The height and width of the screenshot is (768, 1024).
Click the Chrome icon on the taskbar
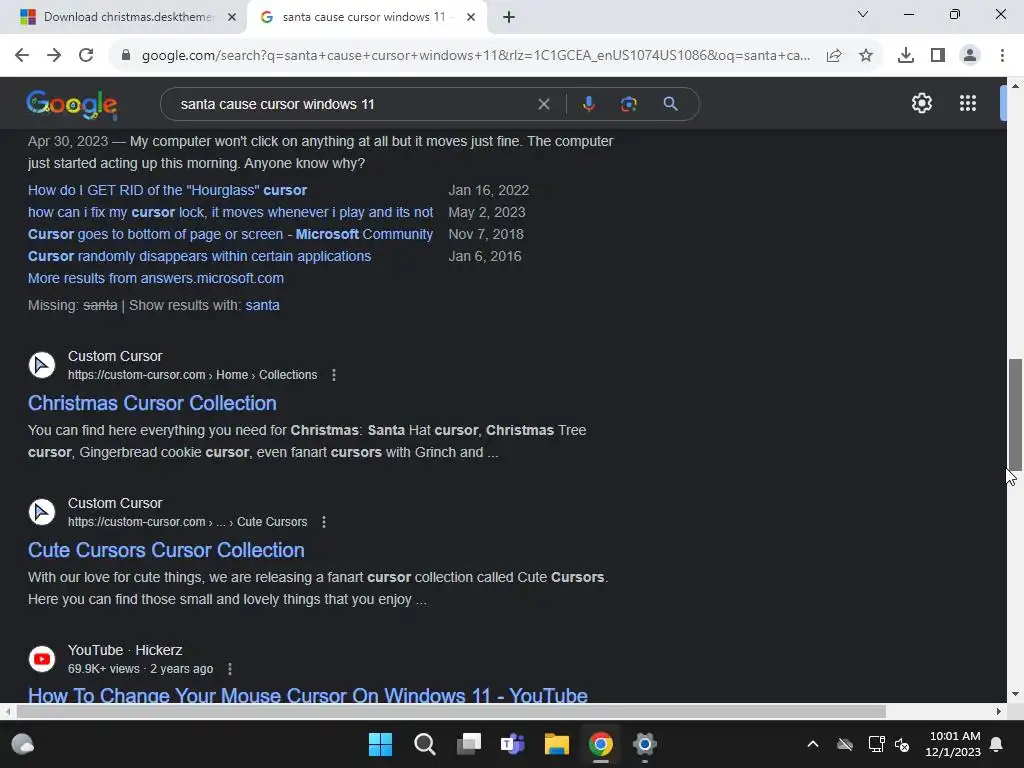pos(601,744)
